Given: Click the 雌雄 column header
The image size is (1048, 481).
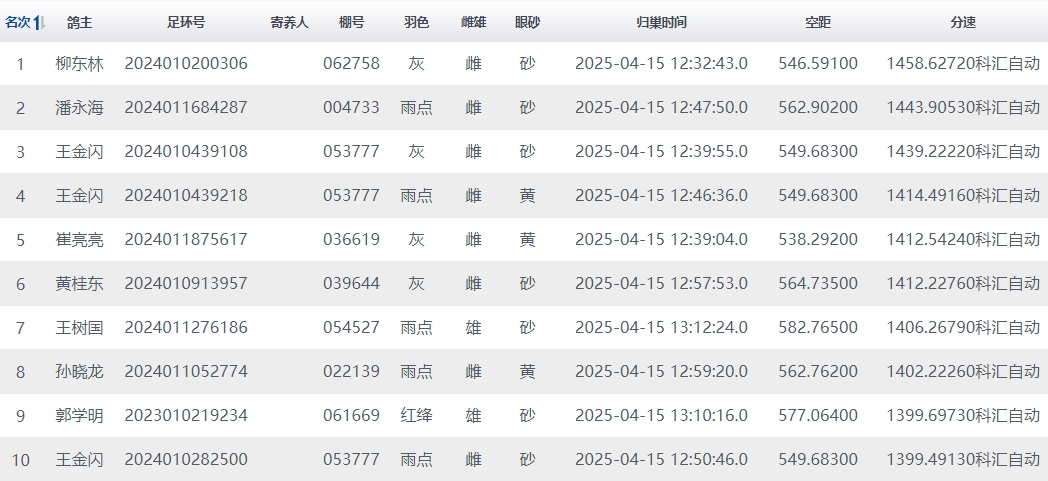Looking at the screenshot, I should (473, 22).
